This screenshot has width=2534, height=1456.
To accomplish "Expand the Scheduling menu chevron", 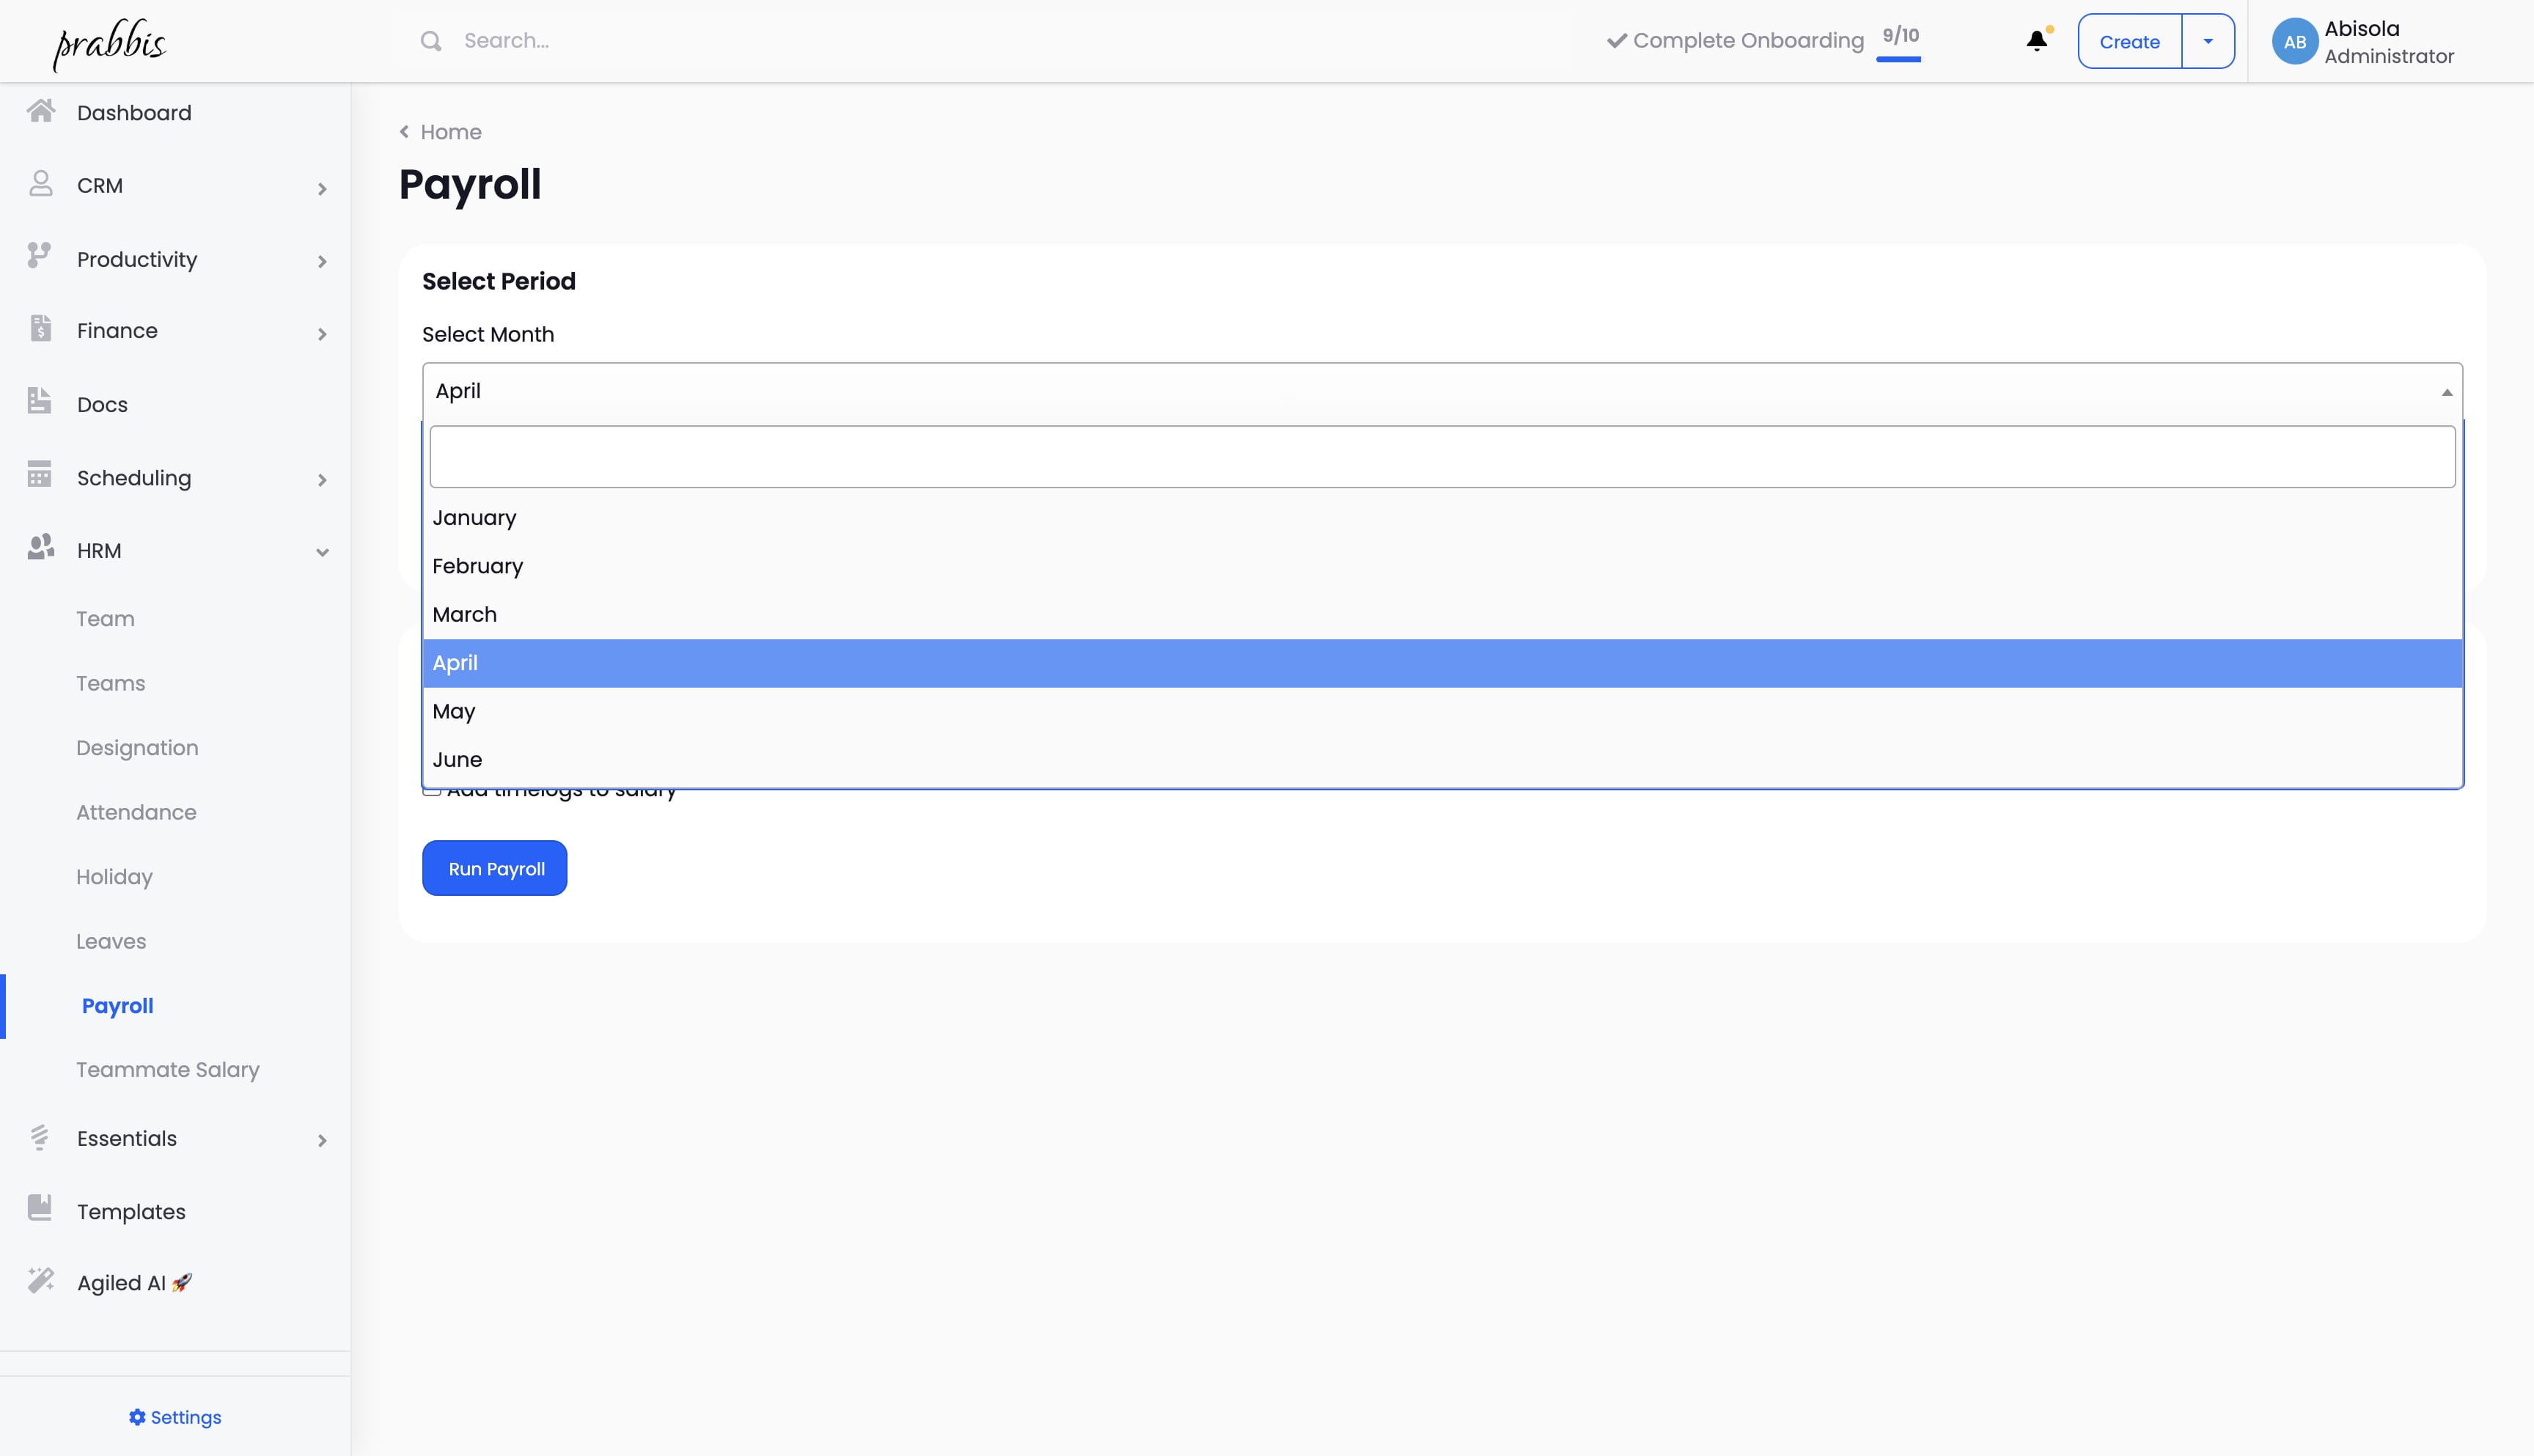I will [322, 481].
